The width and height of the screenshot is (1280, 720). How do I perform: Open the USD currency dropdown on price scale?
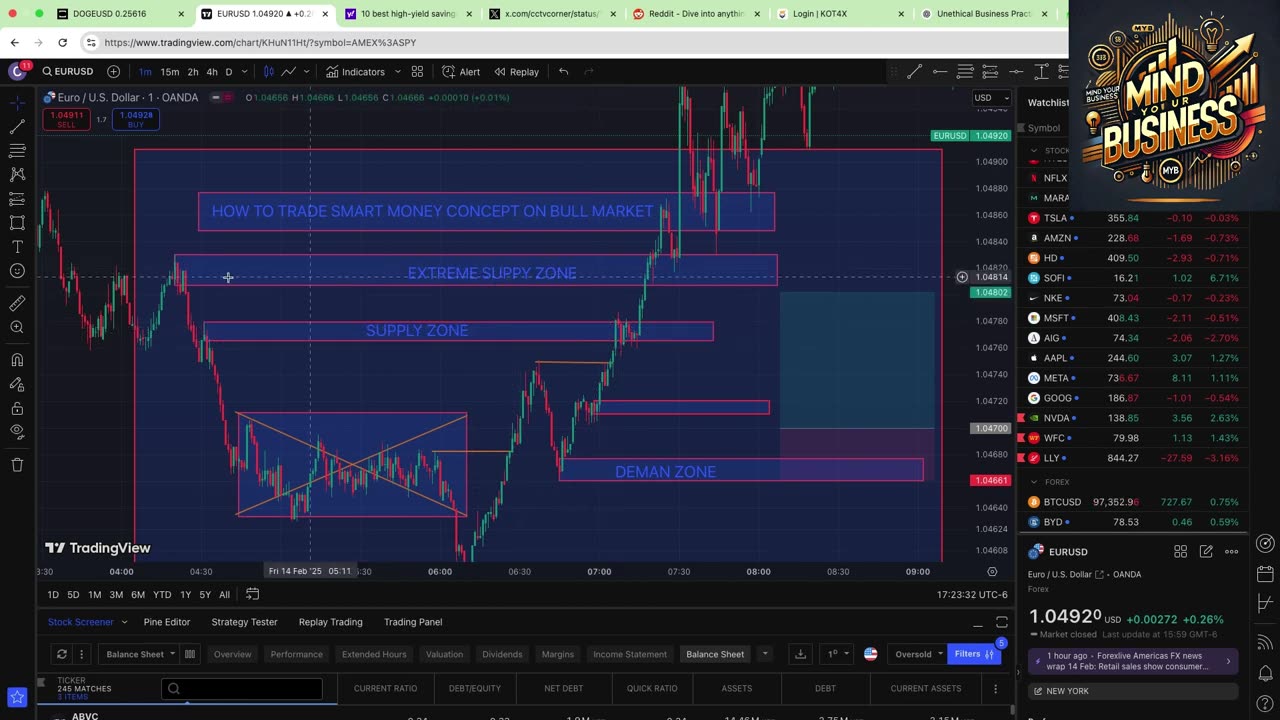click(x=991, y=98)
